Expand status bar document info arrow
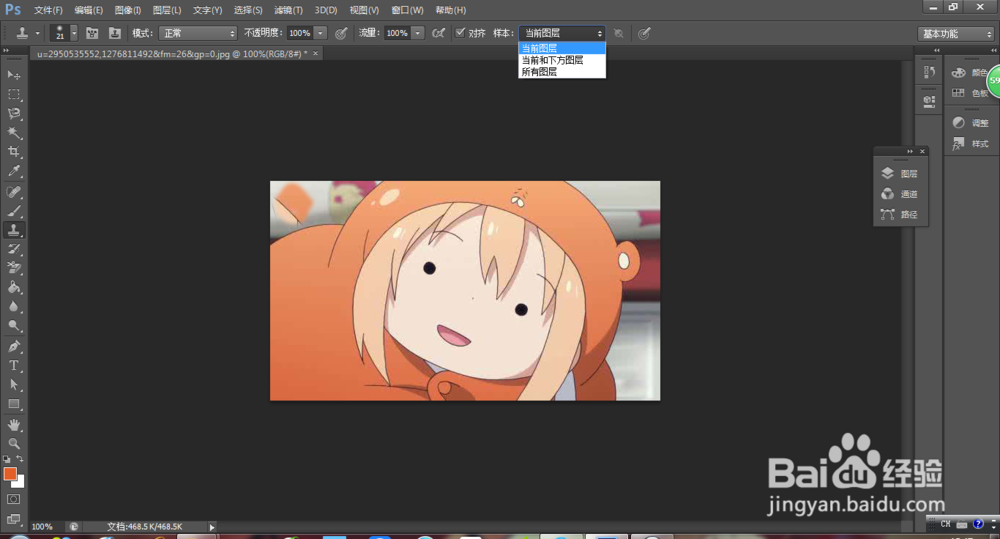 (x=212, y=527)
